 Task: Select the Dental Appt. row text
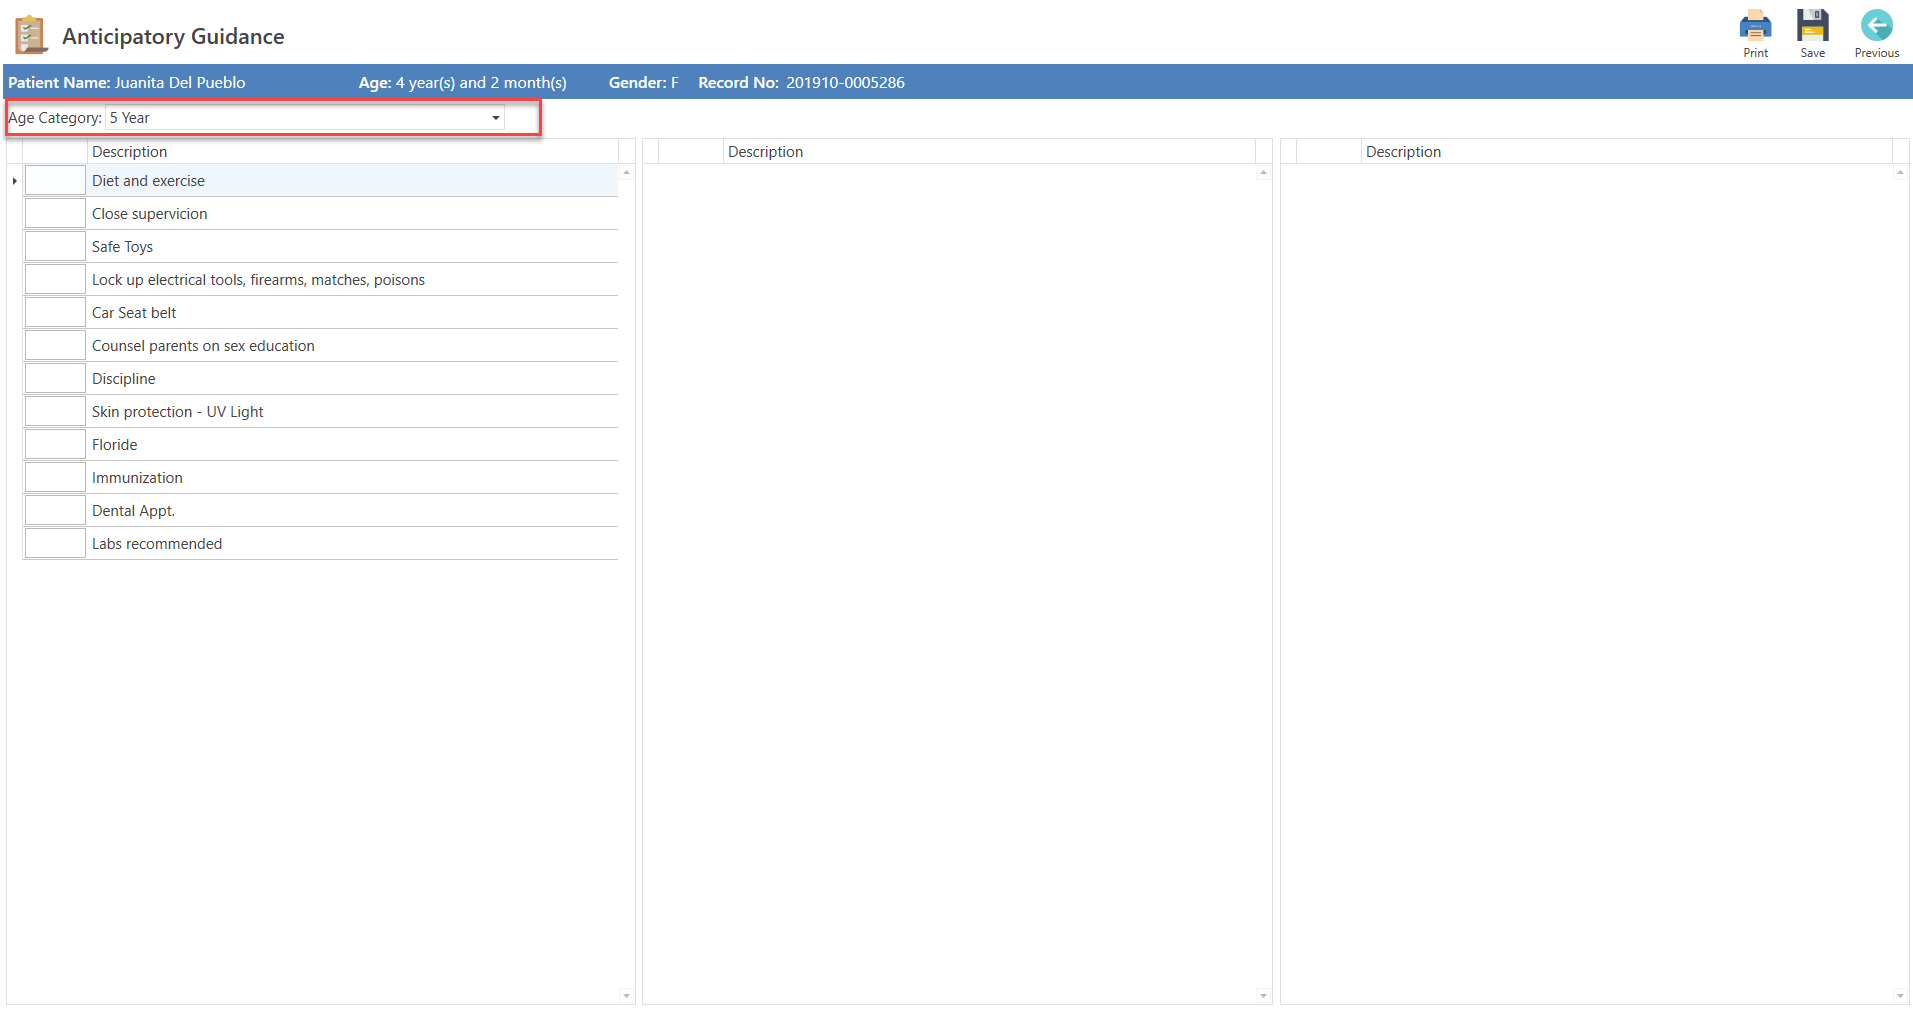[133, 511]
